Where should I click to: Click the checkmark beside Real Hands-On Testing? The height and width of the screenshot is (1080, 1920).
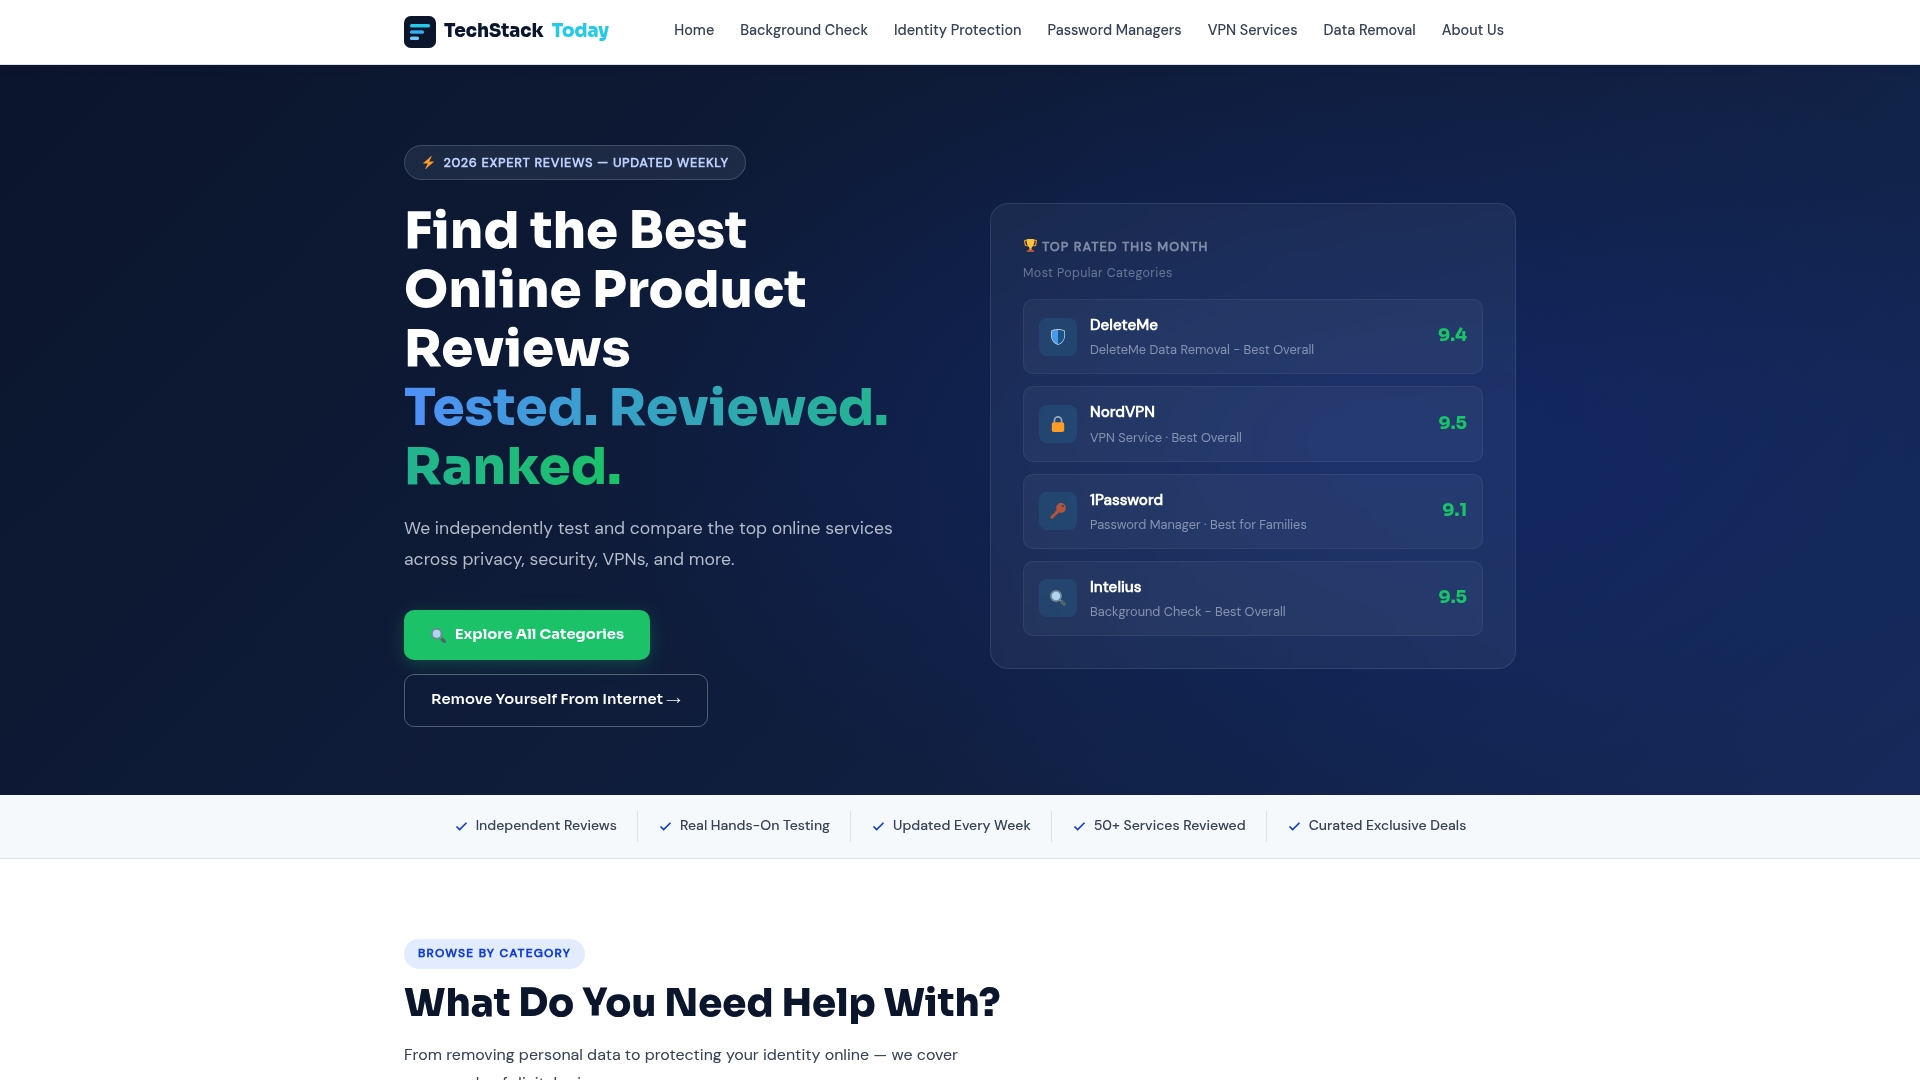pos(665,826)
